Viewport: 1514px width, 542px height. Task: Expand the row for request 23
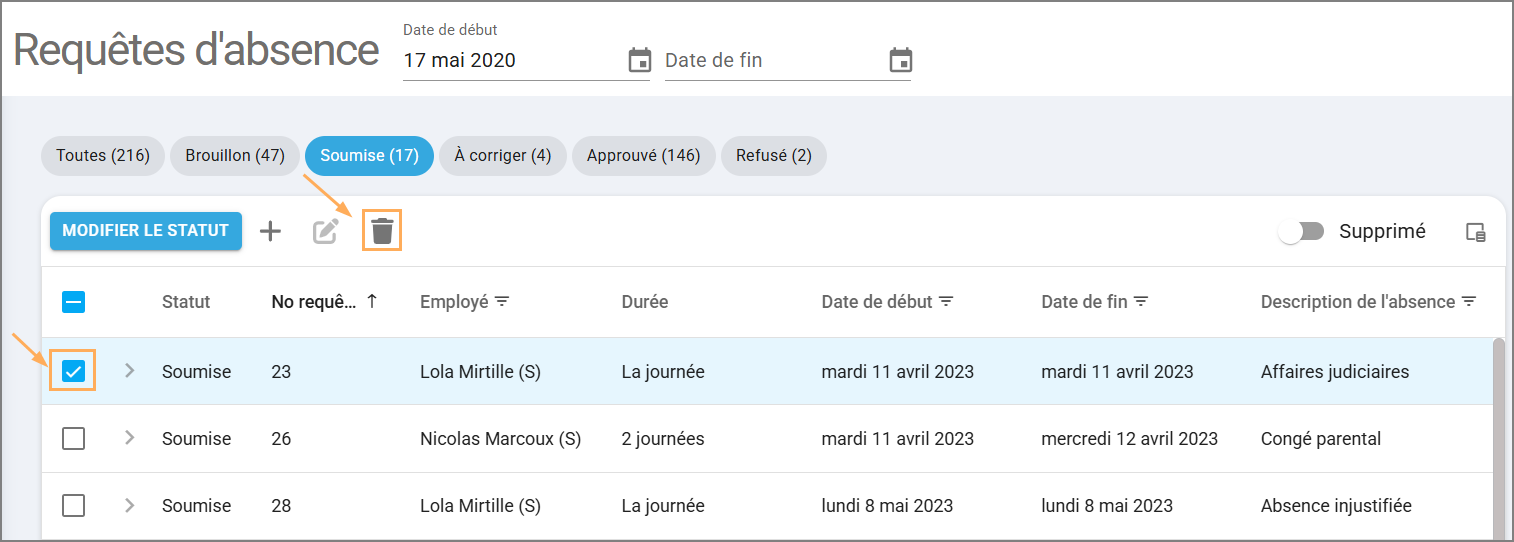[x=129, y=371]
